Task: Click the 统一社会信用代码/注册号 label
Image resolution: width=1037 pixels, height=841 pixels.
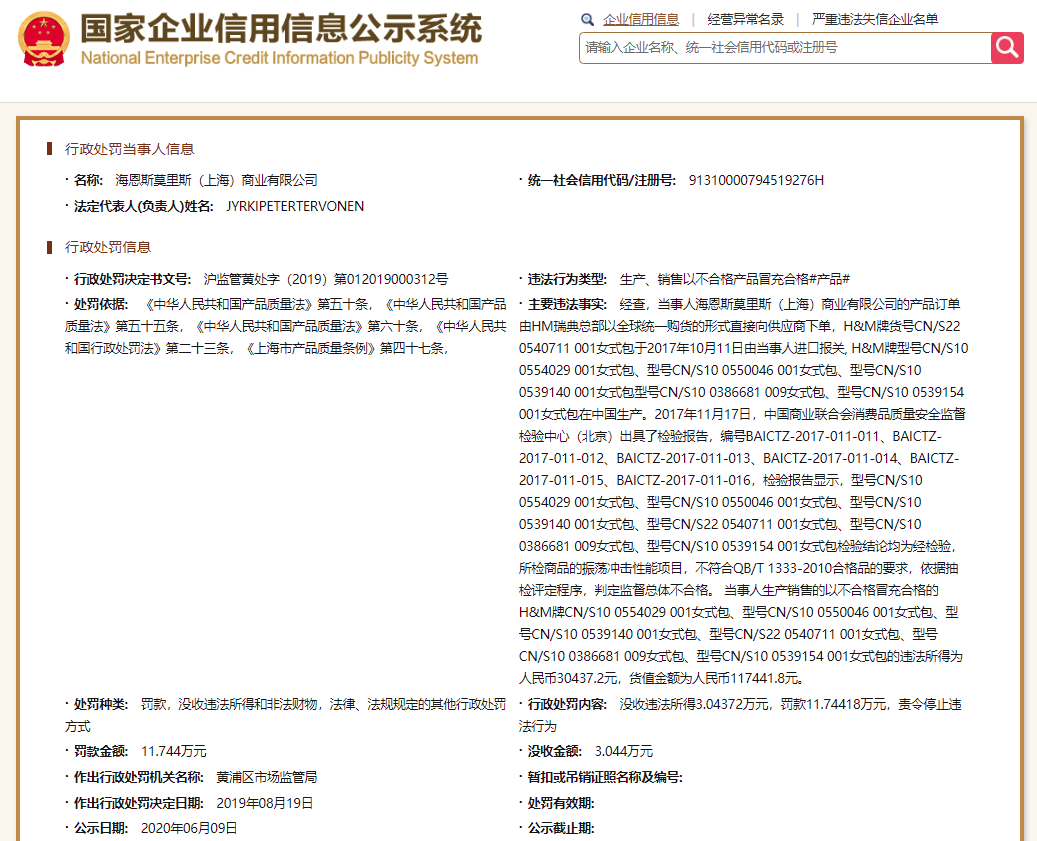Action: (x=601, y=180)
